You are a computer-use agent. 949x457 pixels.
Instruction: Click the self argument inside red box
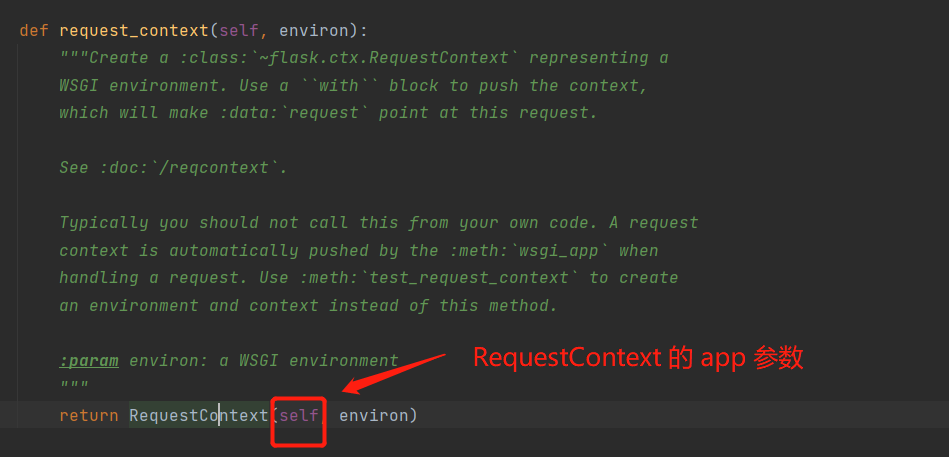299,415
